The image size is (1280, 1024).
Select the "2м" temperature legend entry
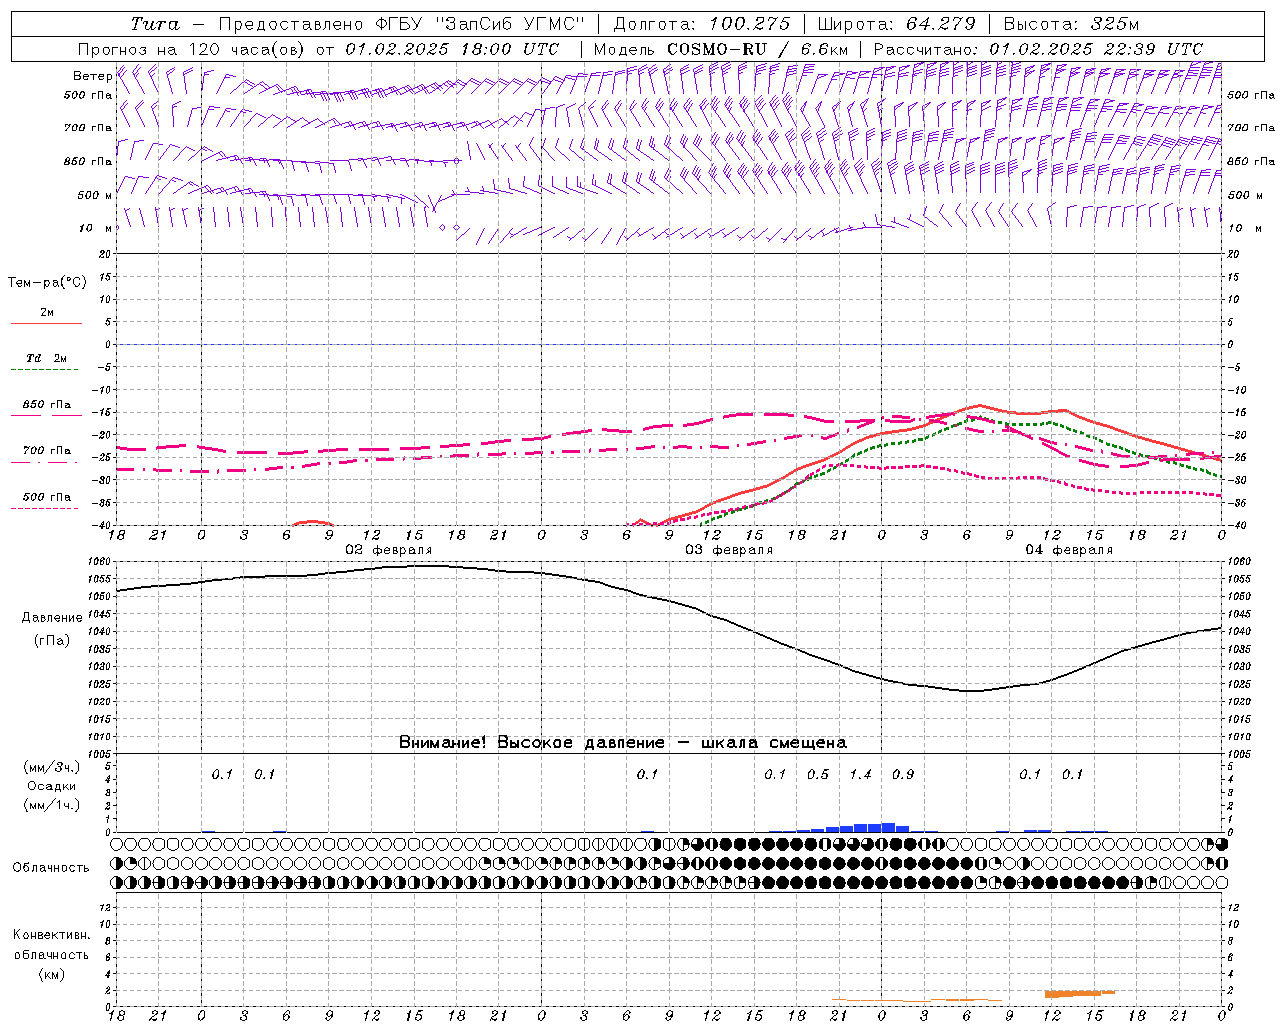pos(46,313)
